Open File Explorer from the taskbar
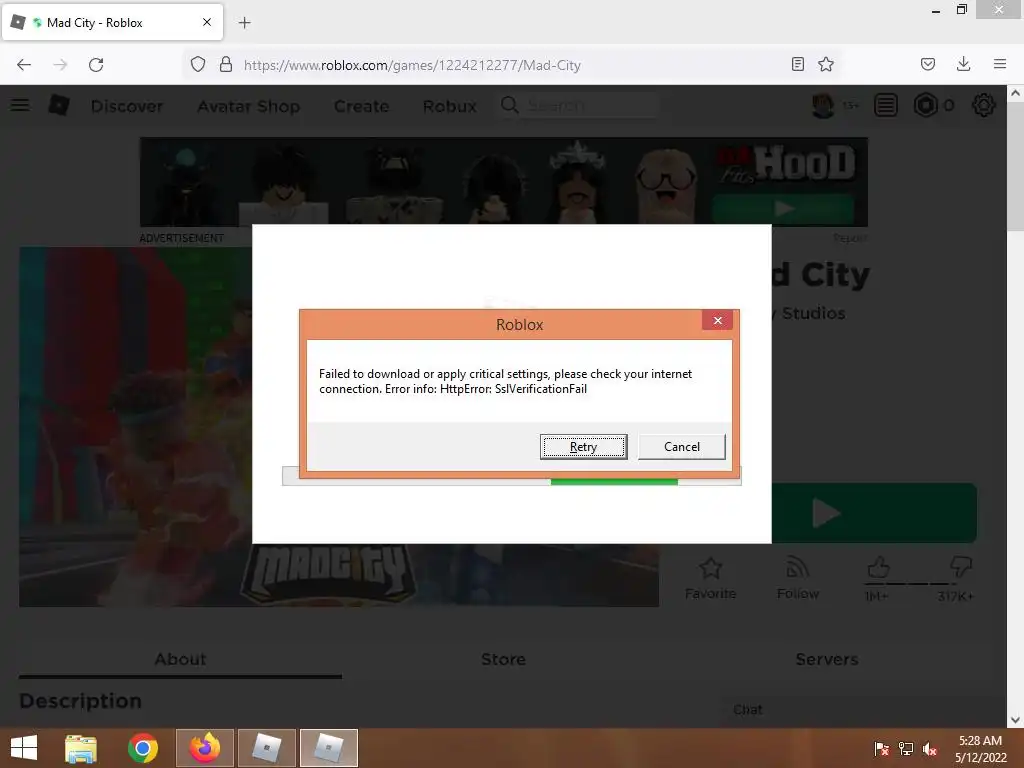This screenshot has width=1024, height=768. pos(81,748)
